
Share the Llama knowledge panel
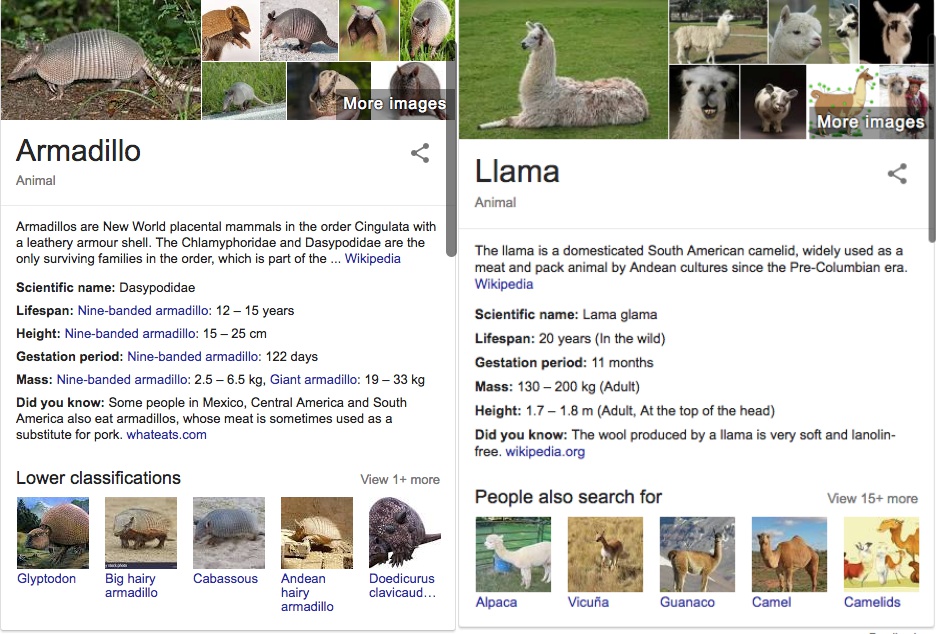(x=897, y=174)
